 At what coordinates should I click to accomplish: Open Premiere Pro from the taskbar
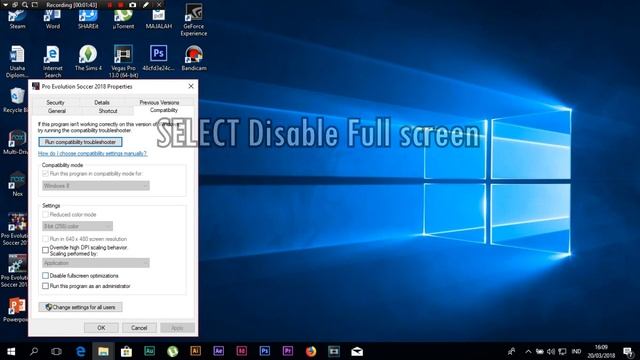point(288,351)
